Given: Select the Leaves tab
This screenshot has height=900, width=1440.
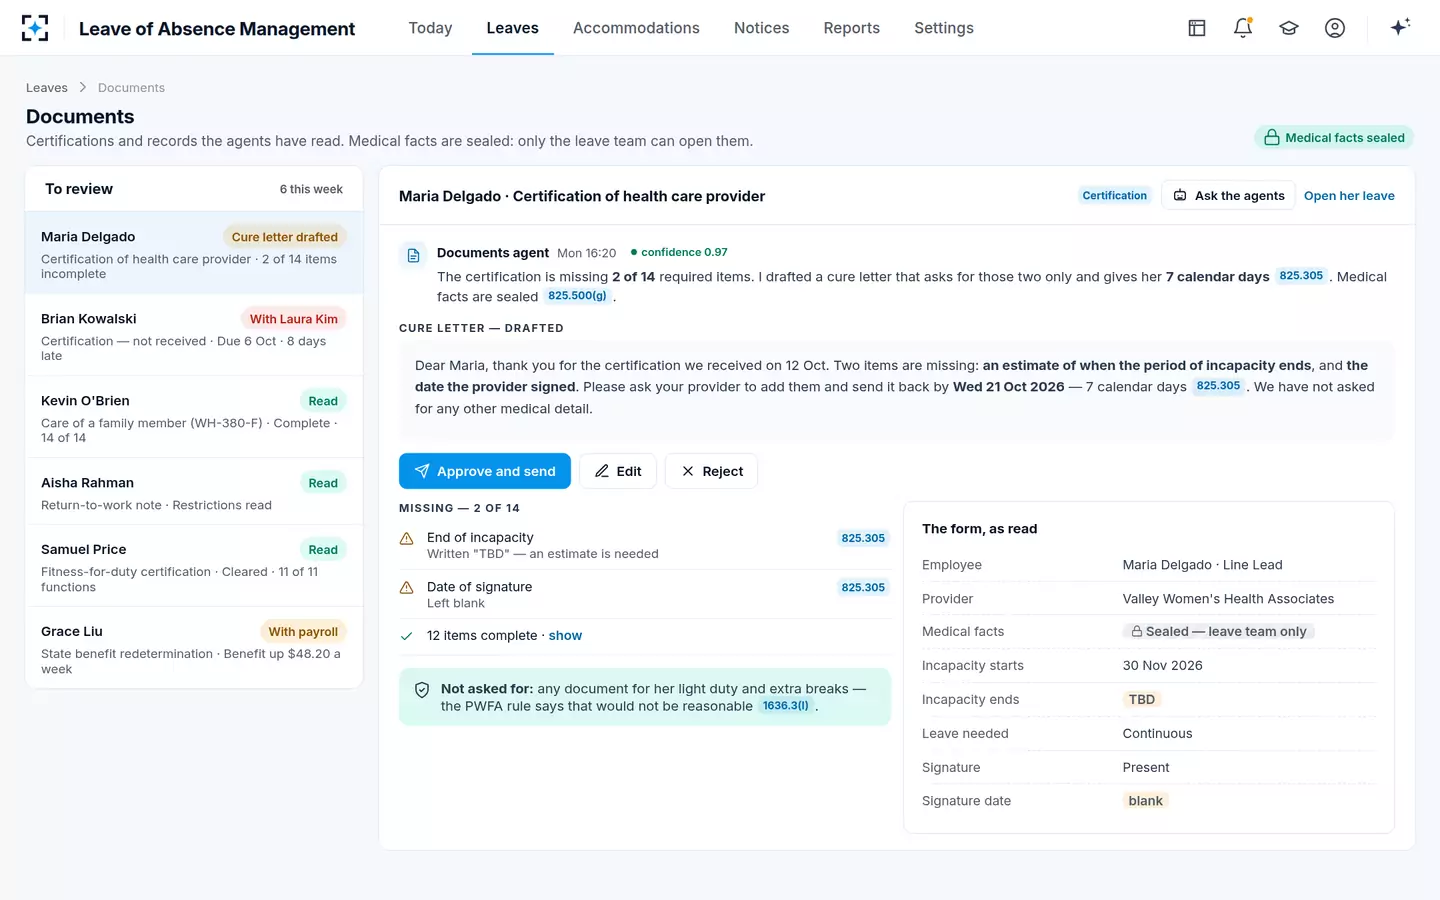Looking at the screenshot, I should tap(513, 28).
